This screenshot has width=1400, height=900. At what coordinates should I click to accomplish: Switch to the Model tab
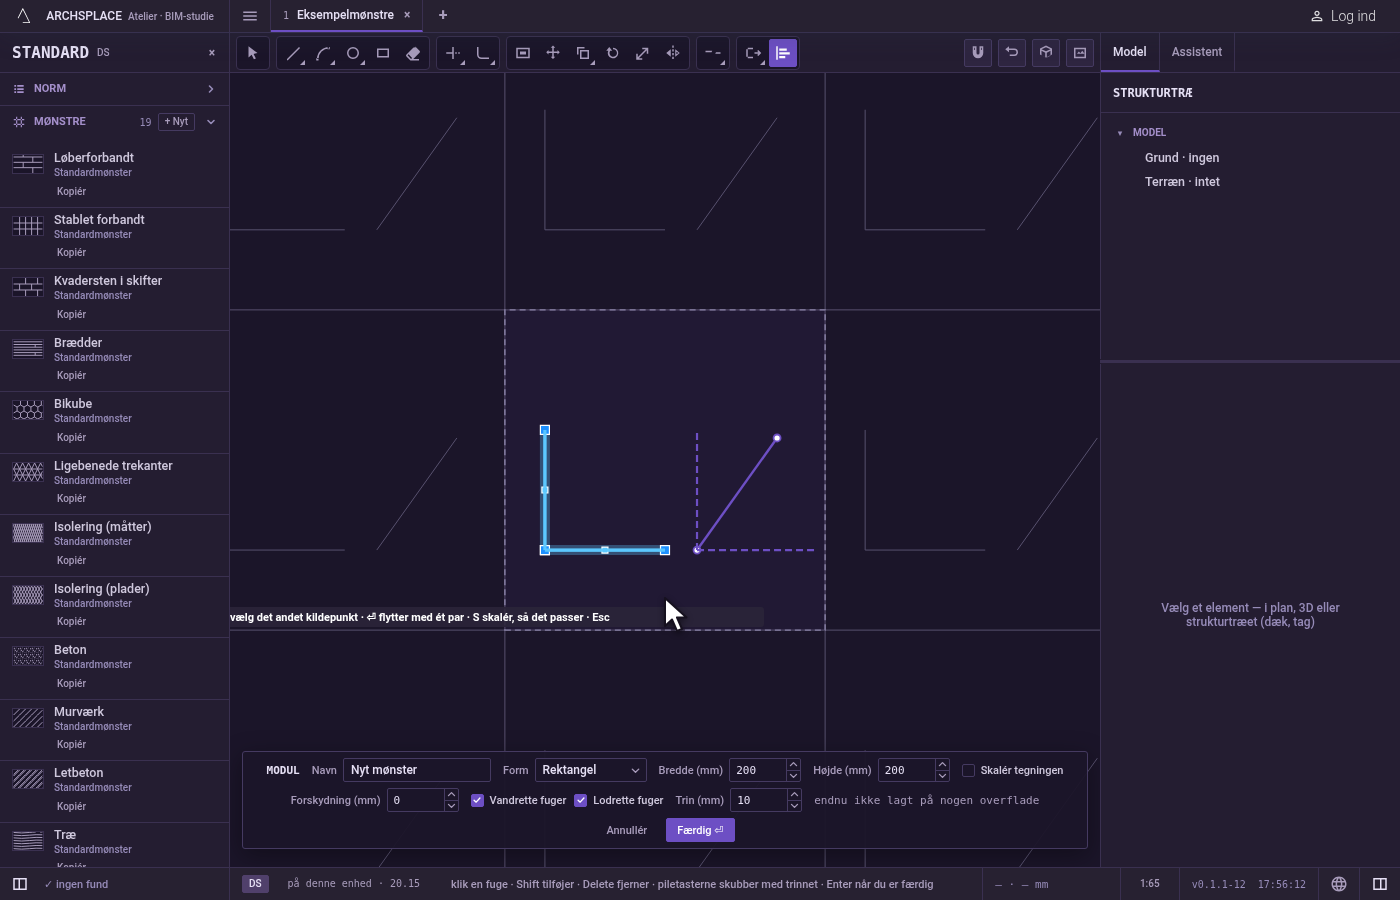(1130, 52)
